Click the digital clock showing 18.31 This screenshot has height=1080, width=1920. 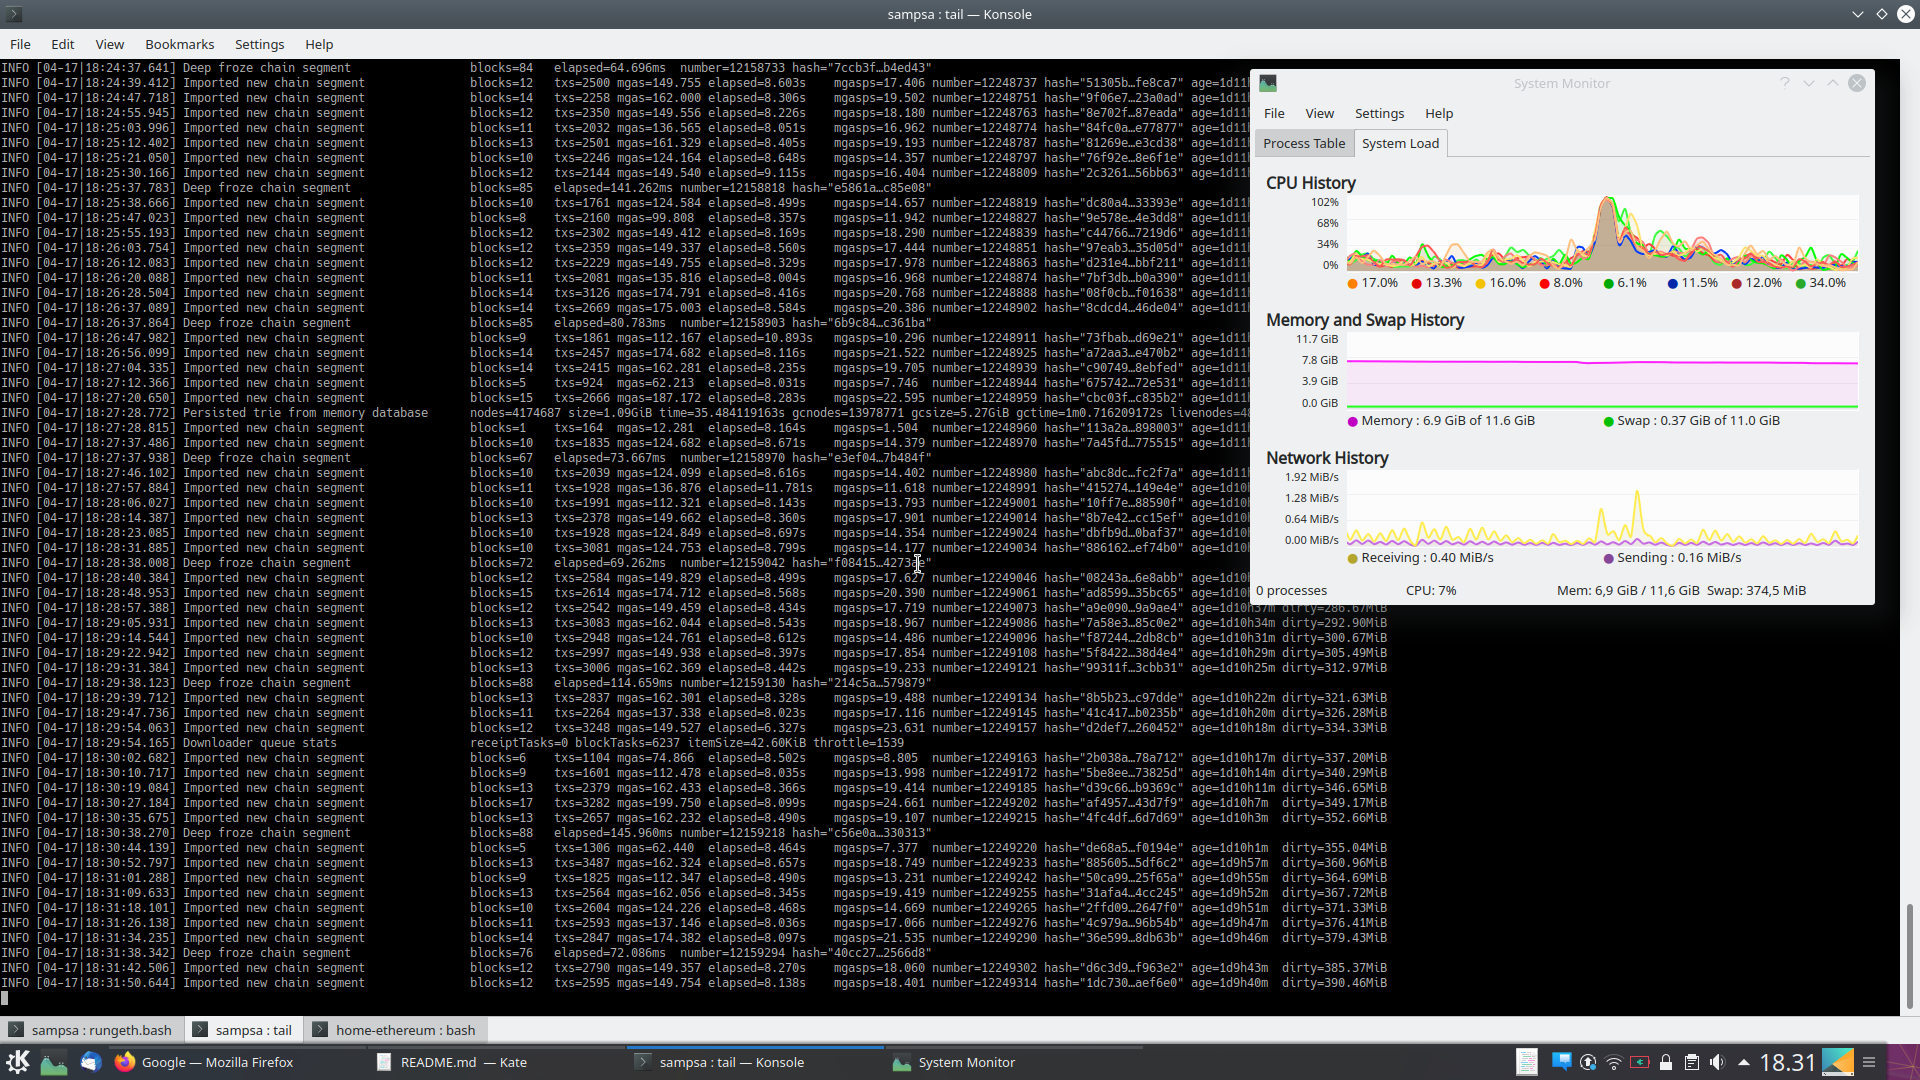point(1787,1062)
